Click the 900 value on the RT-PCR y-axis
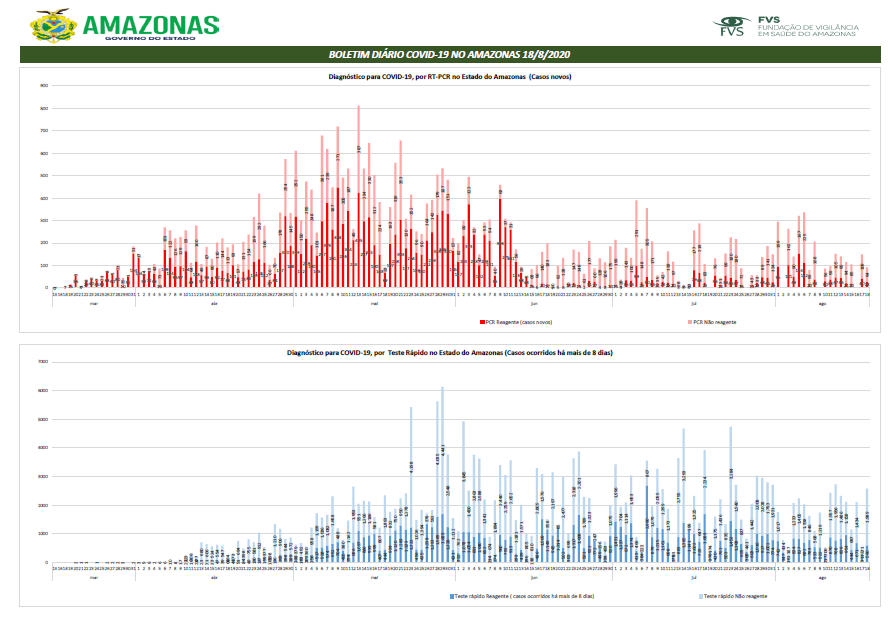The height and width of the screenshot is (624, 894). (45, 85)
